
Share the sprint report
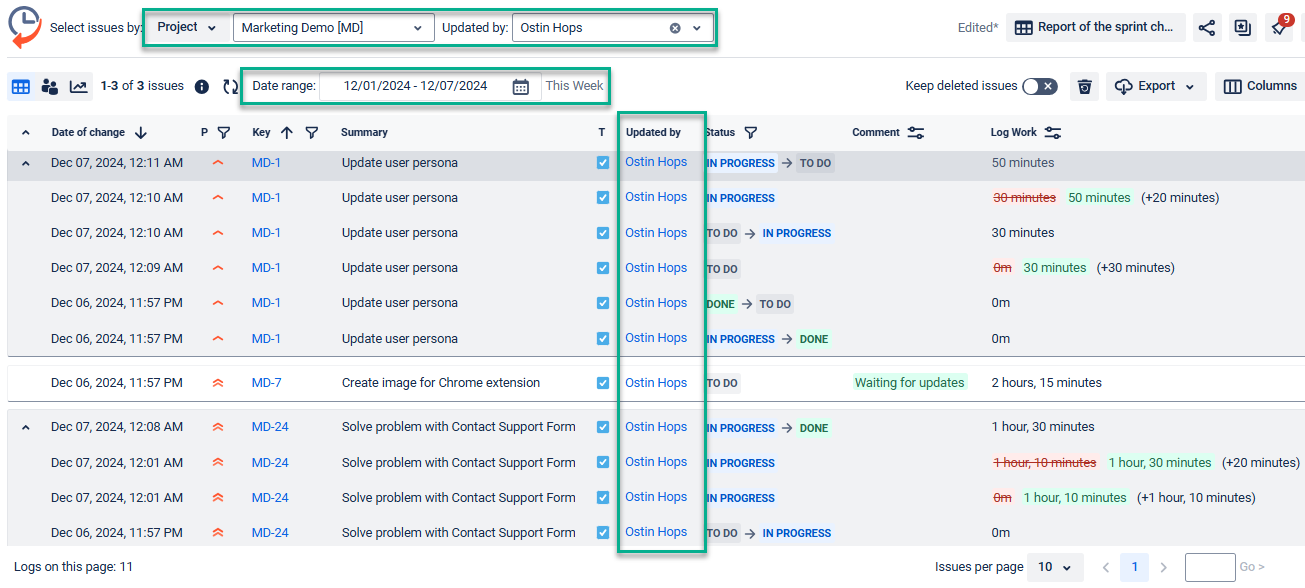click(x=1206, y=28)
